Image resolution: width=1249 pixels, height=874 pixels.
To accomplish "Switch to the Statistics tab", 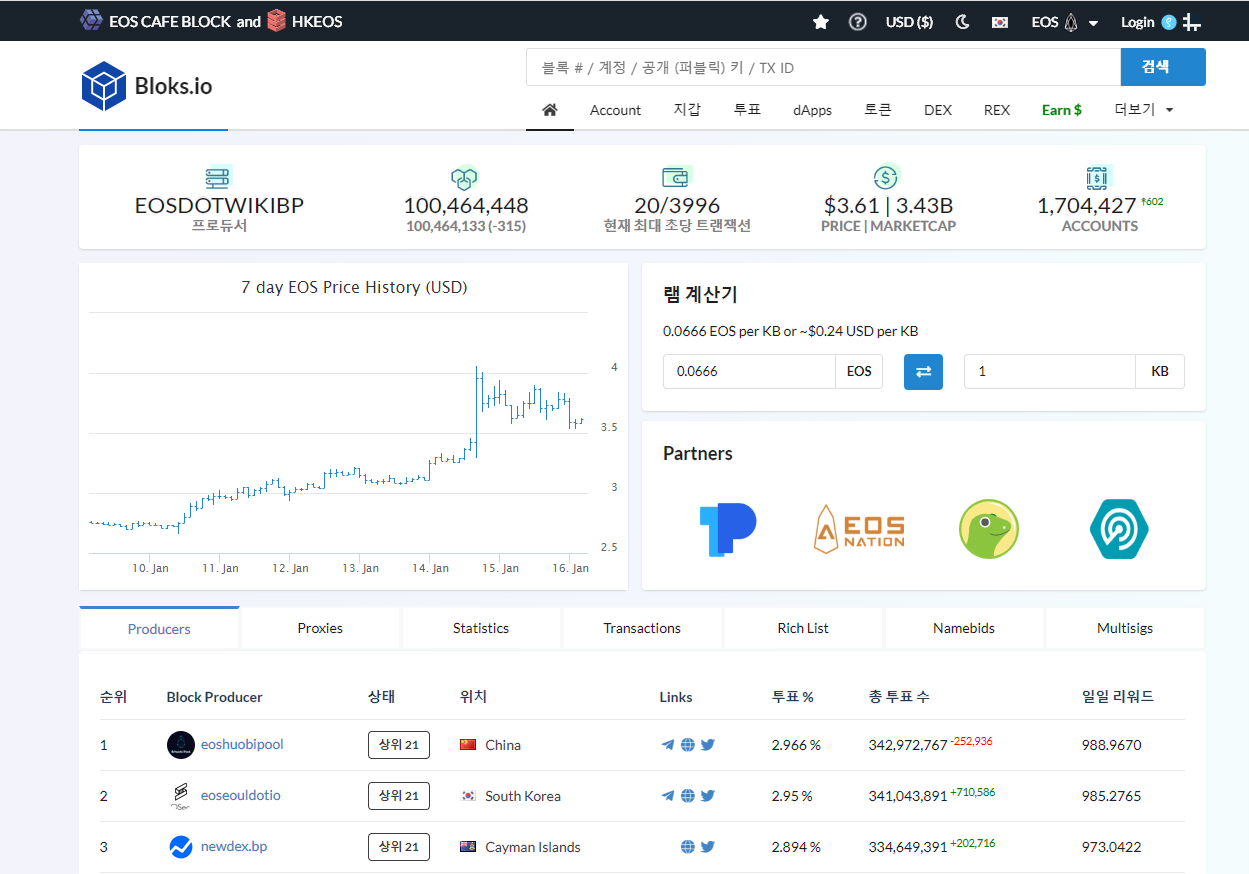I will click(481, 628).
